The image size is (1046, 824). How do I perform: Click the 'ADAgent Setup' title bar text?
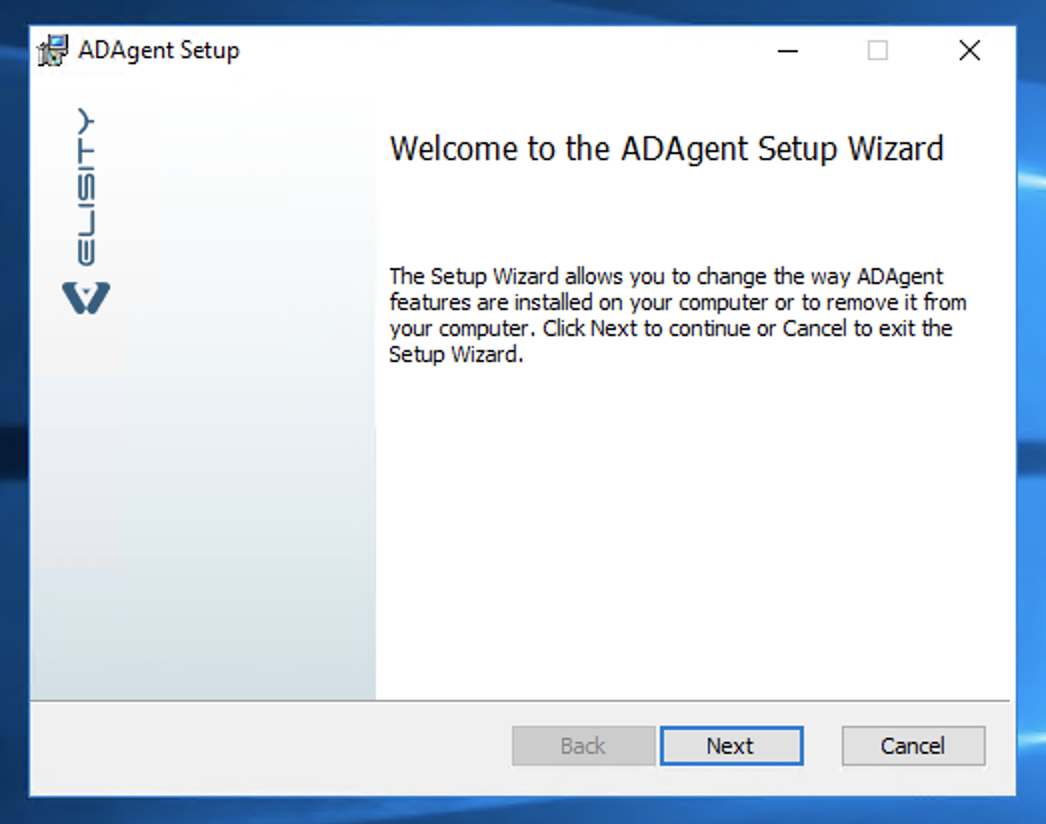click(x=159, y=51)
